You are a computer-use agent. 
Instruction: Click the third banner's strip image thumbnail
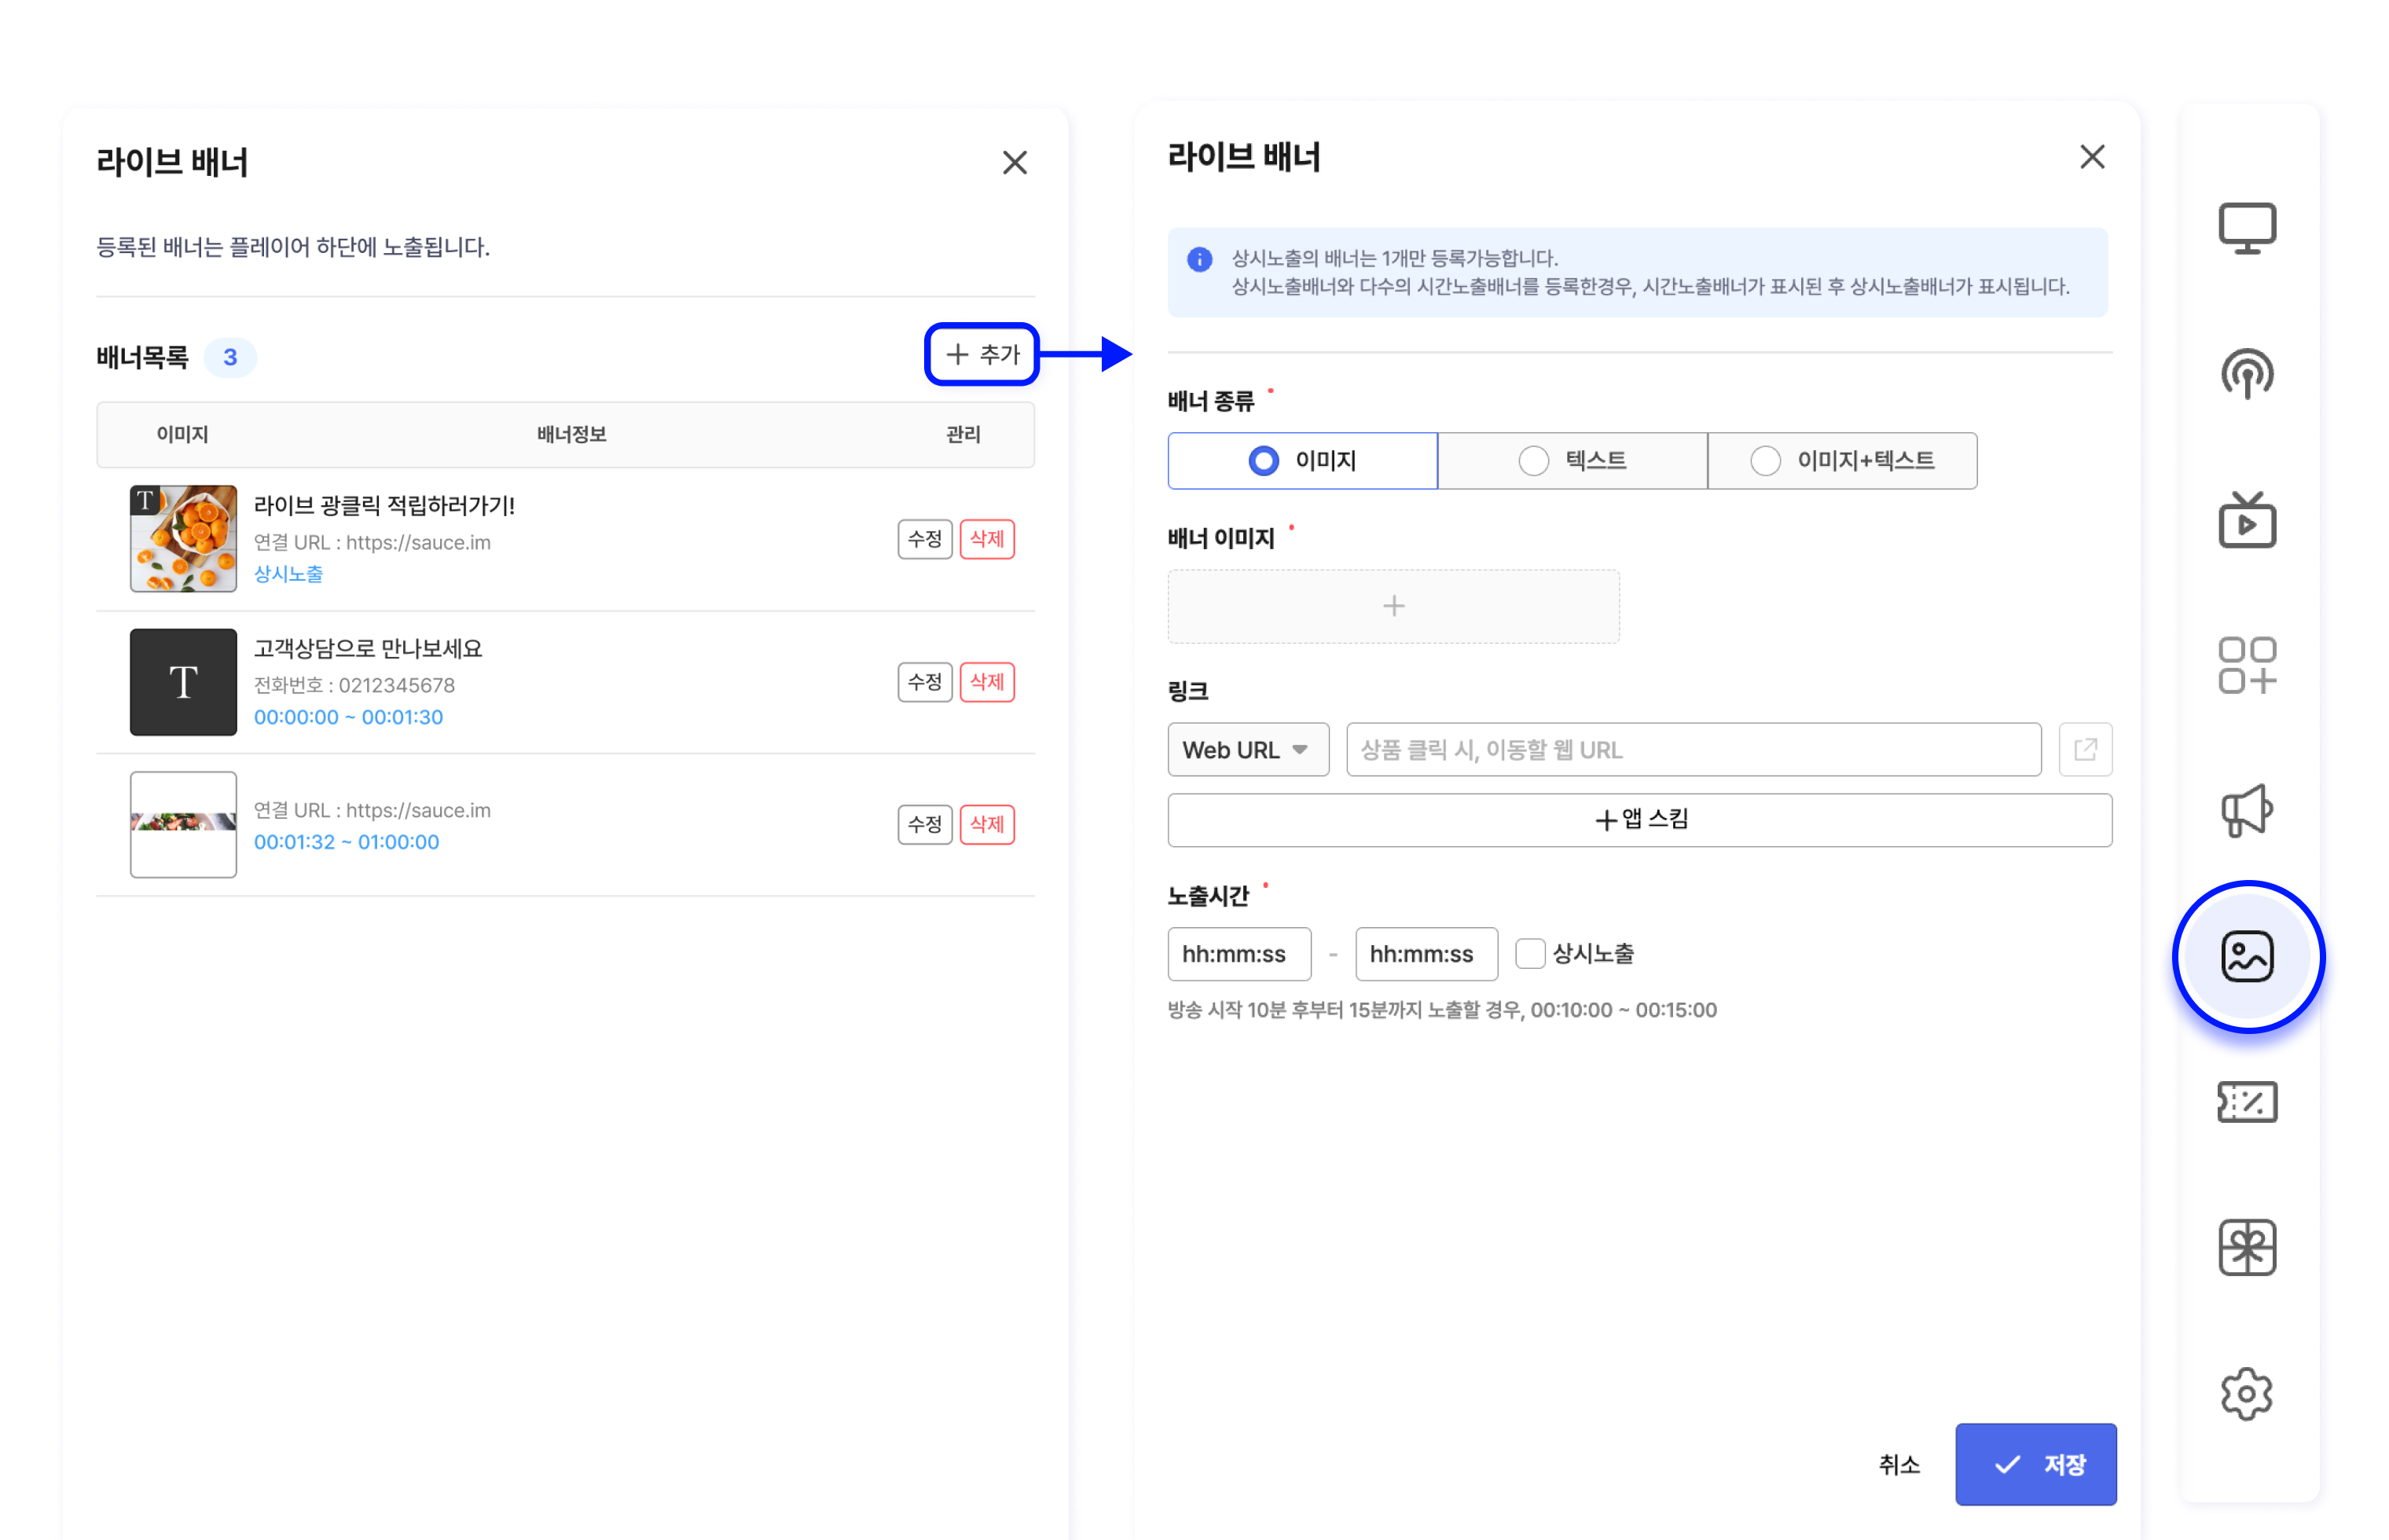pos(183,824)
